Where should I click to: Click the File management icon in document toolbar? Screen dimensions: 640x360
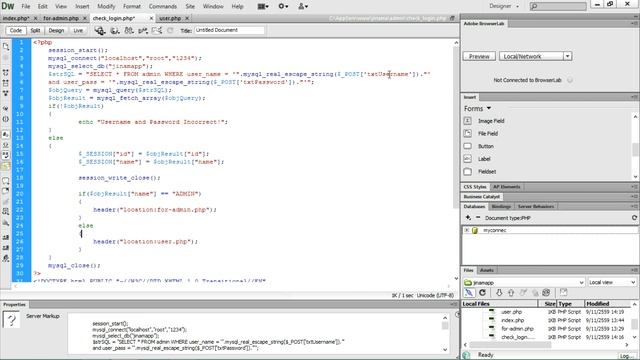[x=129, y=31]
